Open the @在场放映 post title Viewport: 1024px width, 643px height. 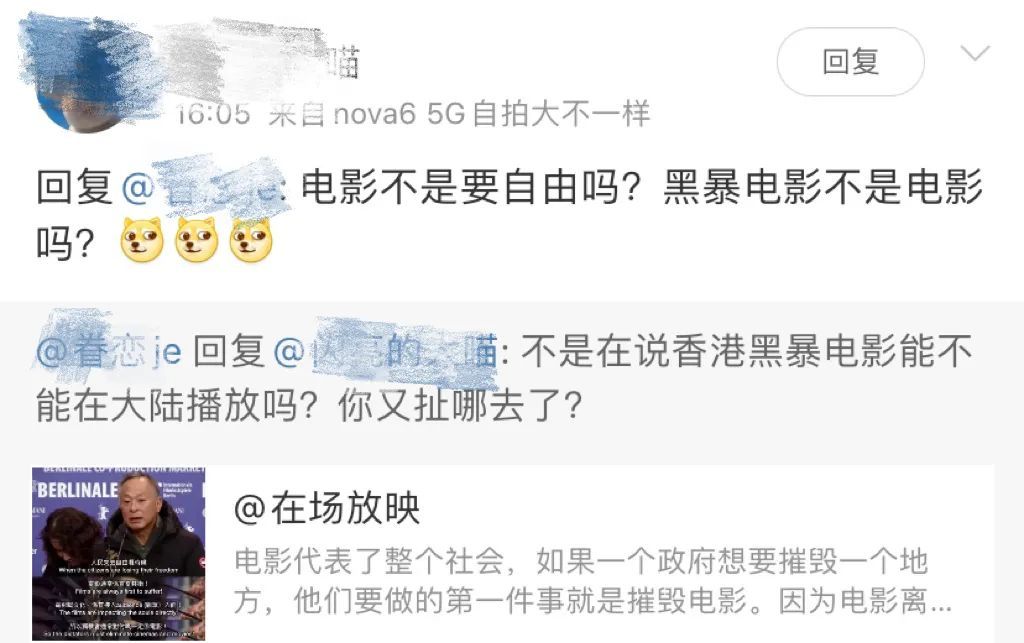pyautogui.click(x=327, y=509)
